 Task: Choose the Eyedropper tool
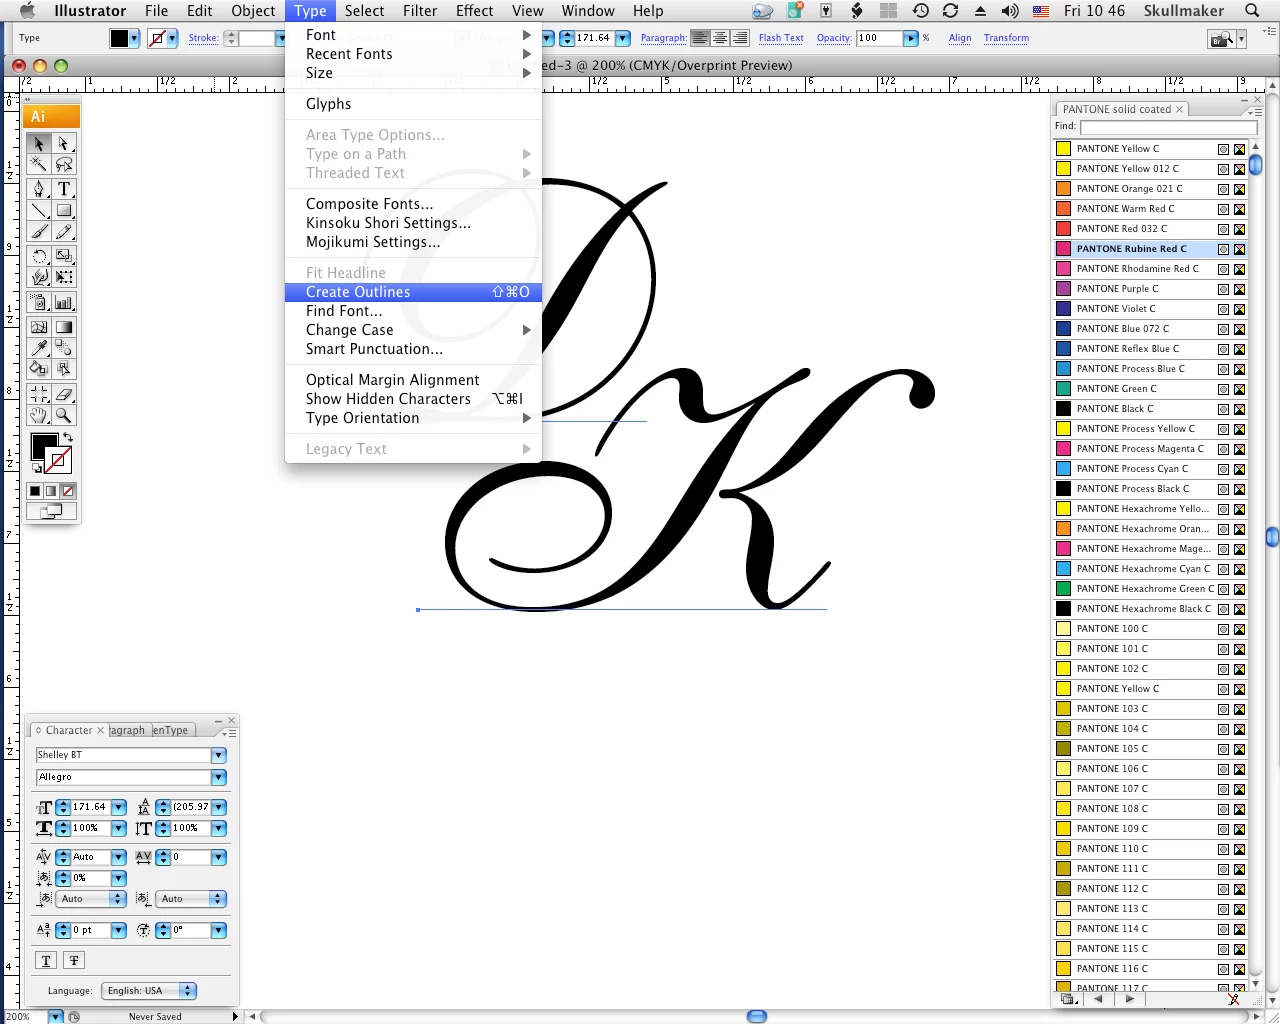point(39,348)
